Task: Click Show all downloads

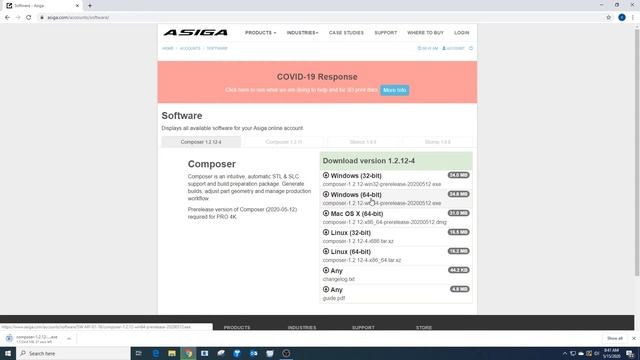Action: [x=615, y=338]
